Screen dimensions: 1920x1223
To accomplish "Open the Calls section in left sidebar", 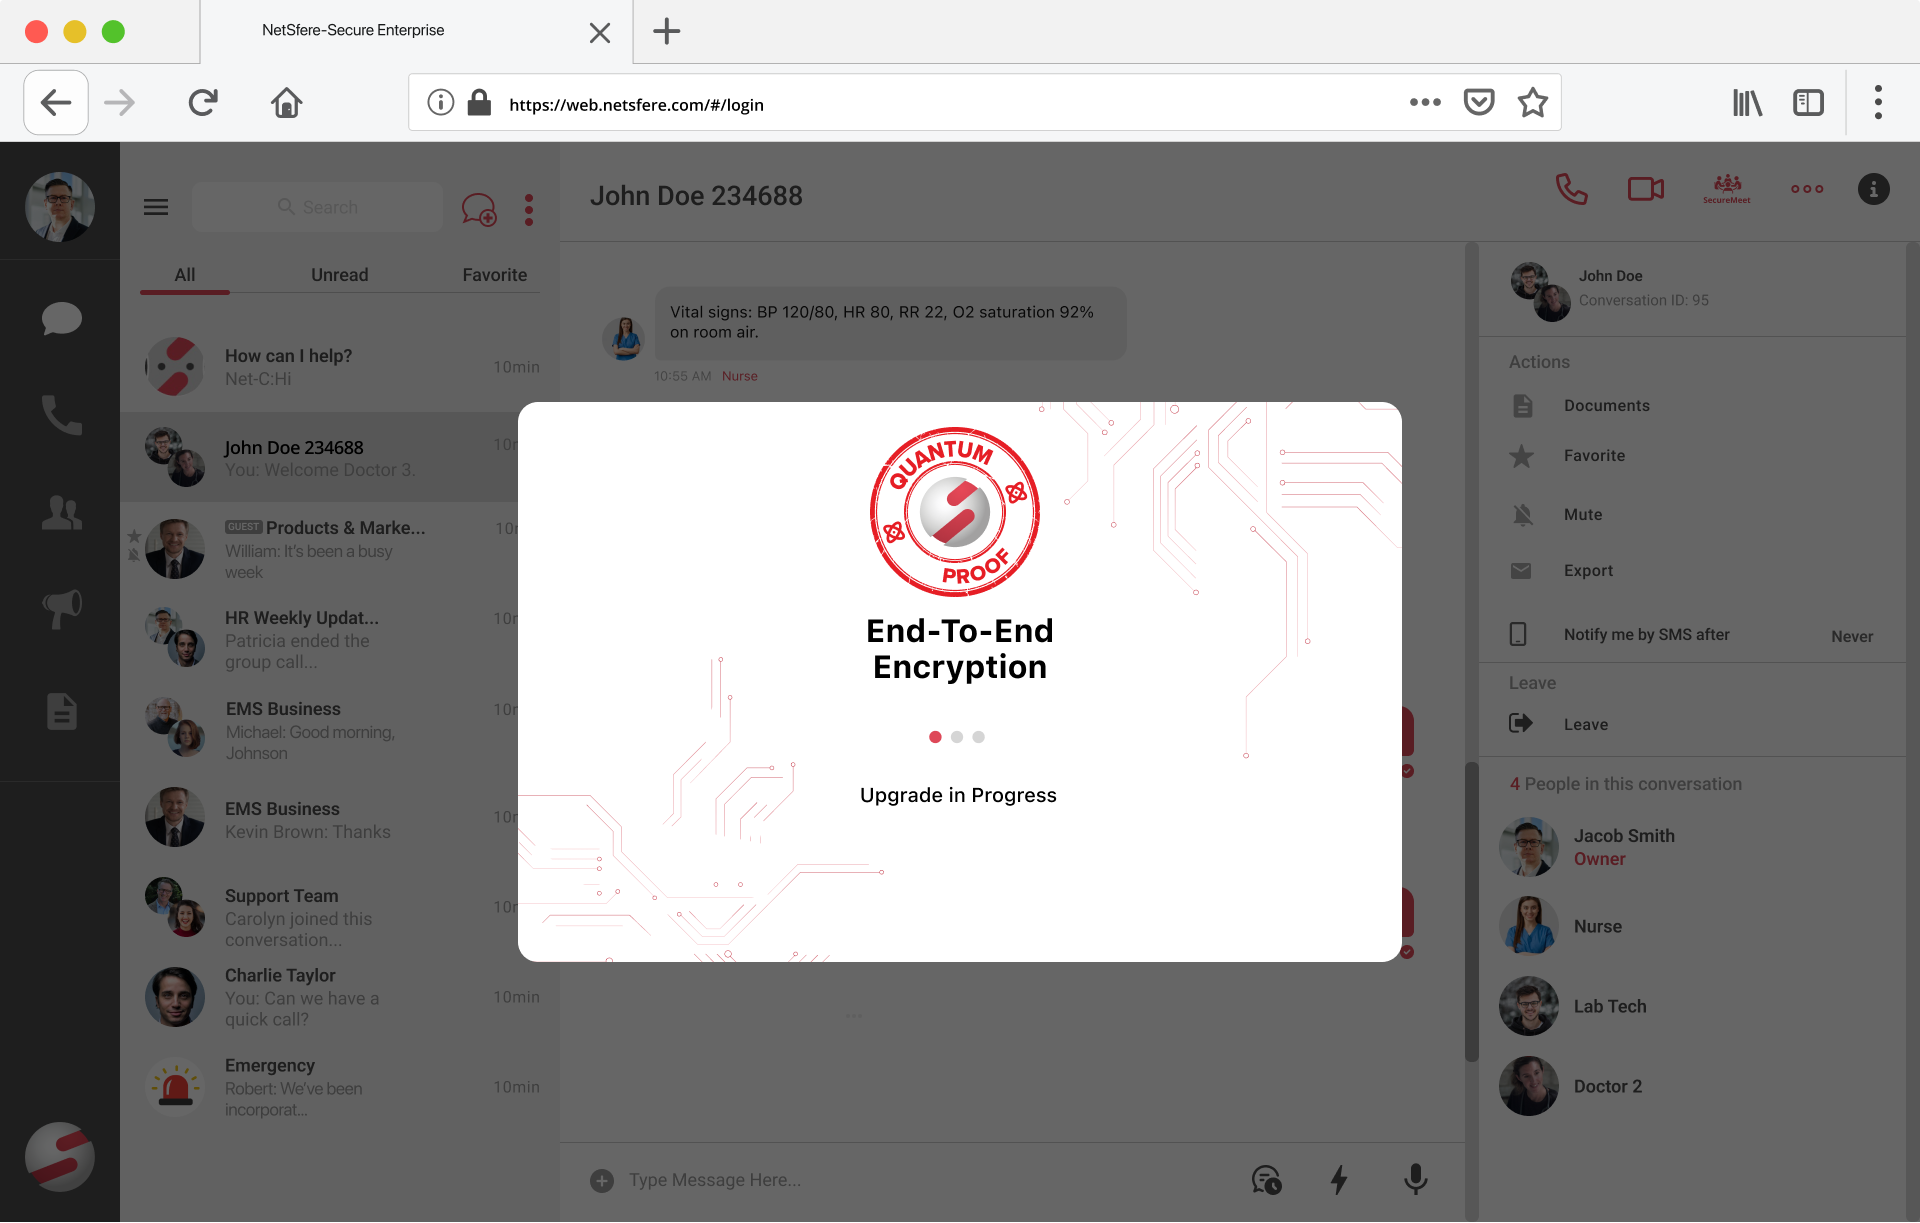I will point(61,415).
